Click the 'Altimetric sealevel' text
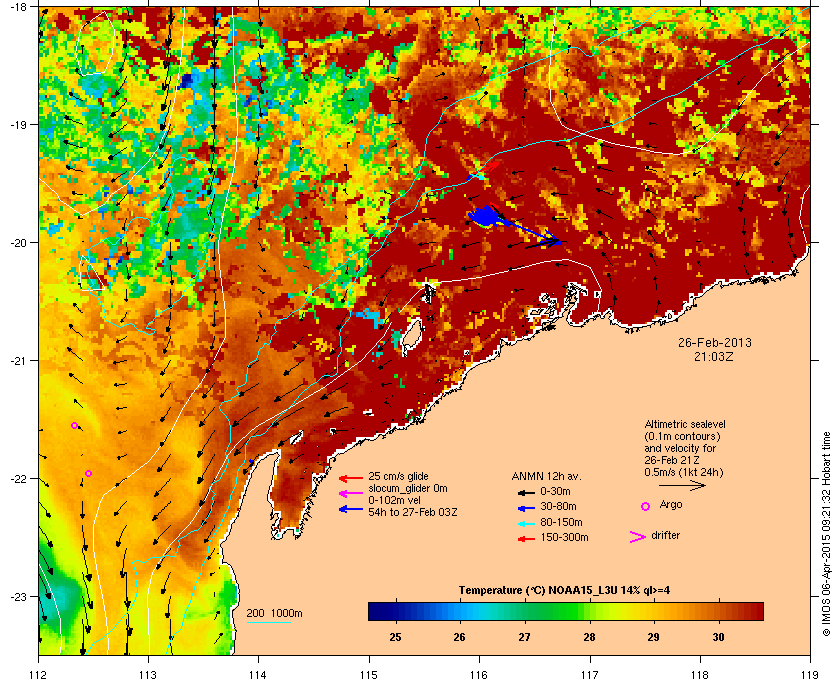 (x=685, y=424)
